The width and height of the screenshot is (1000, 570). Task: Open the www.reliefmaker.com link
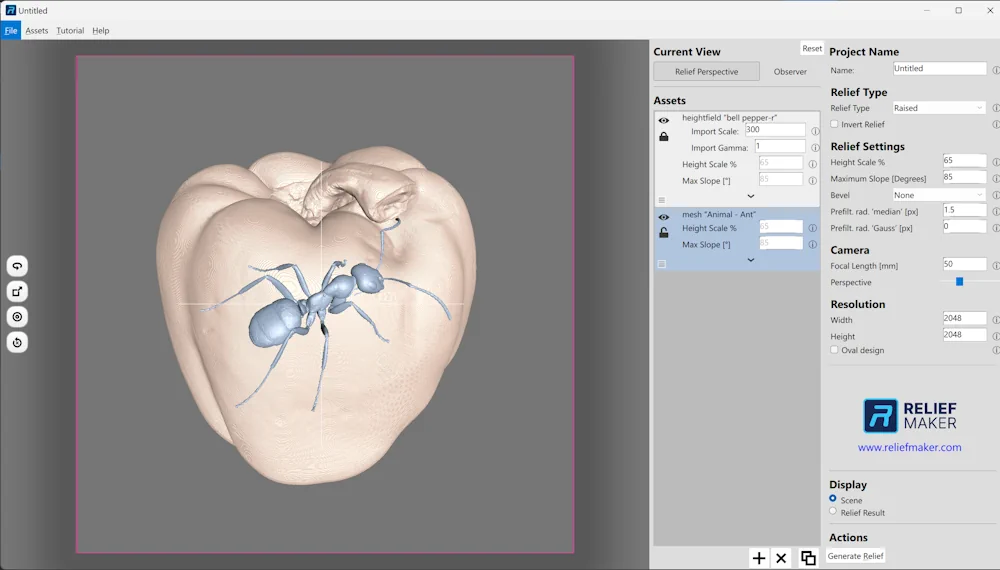pyautogui.click(x=909, y=448)
